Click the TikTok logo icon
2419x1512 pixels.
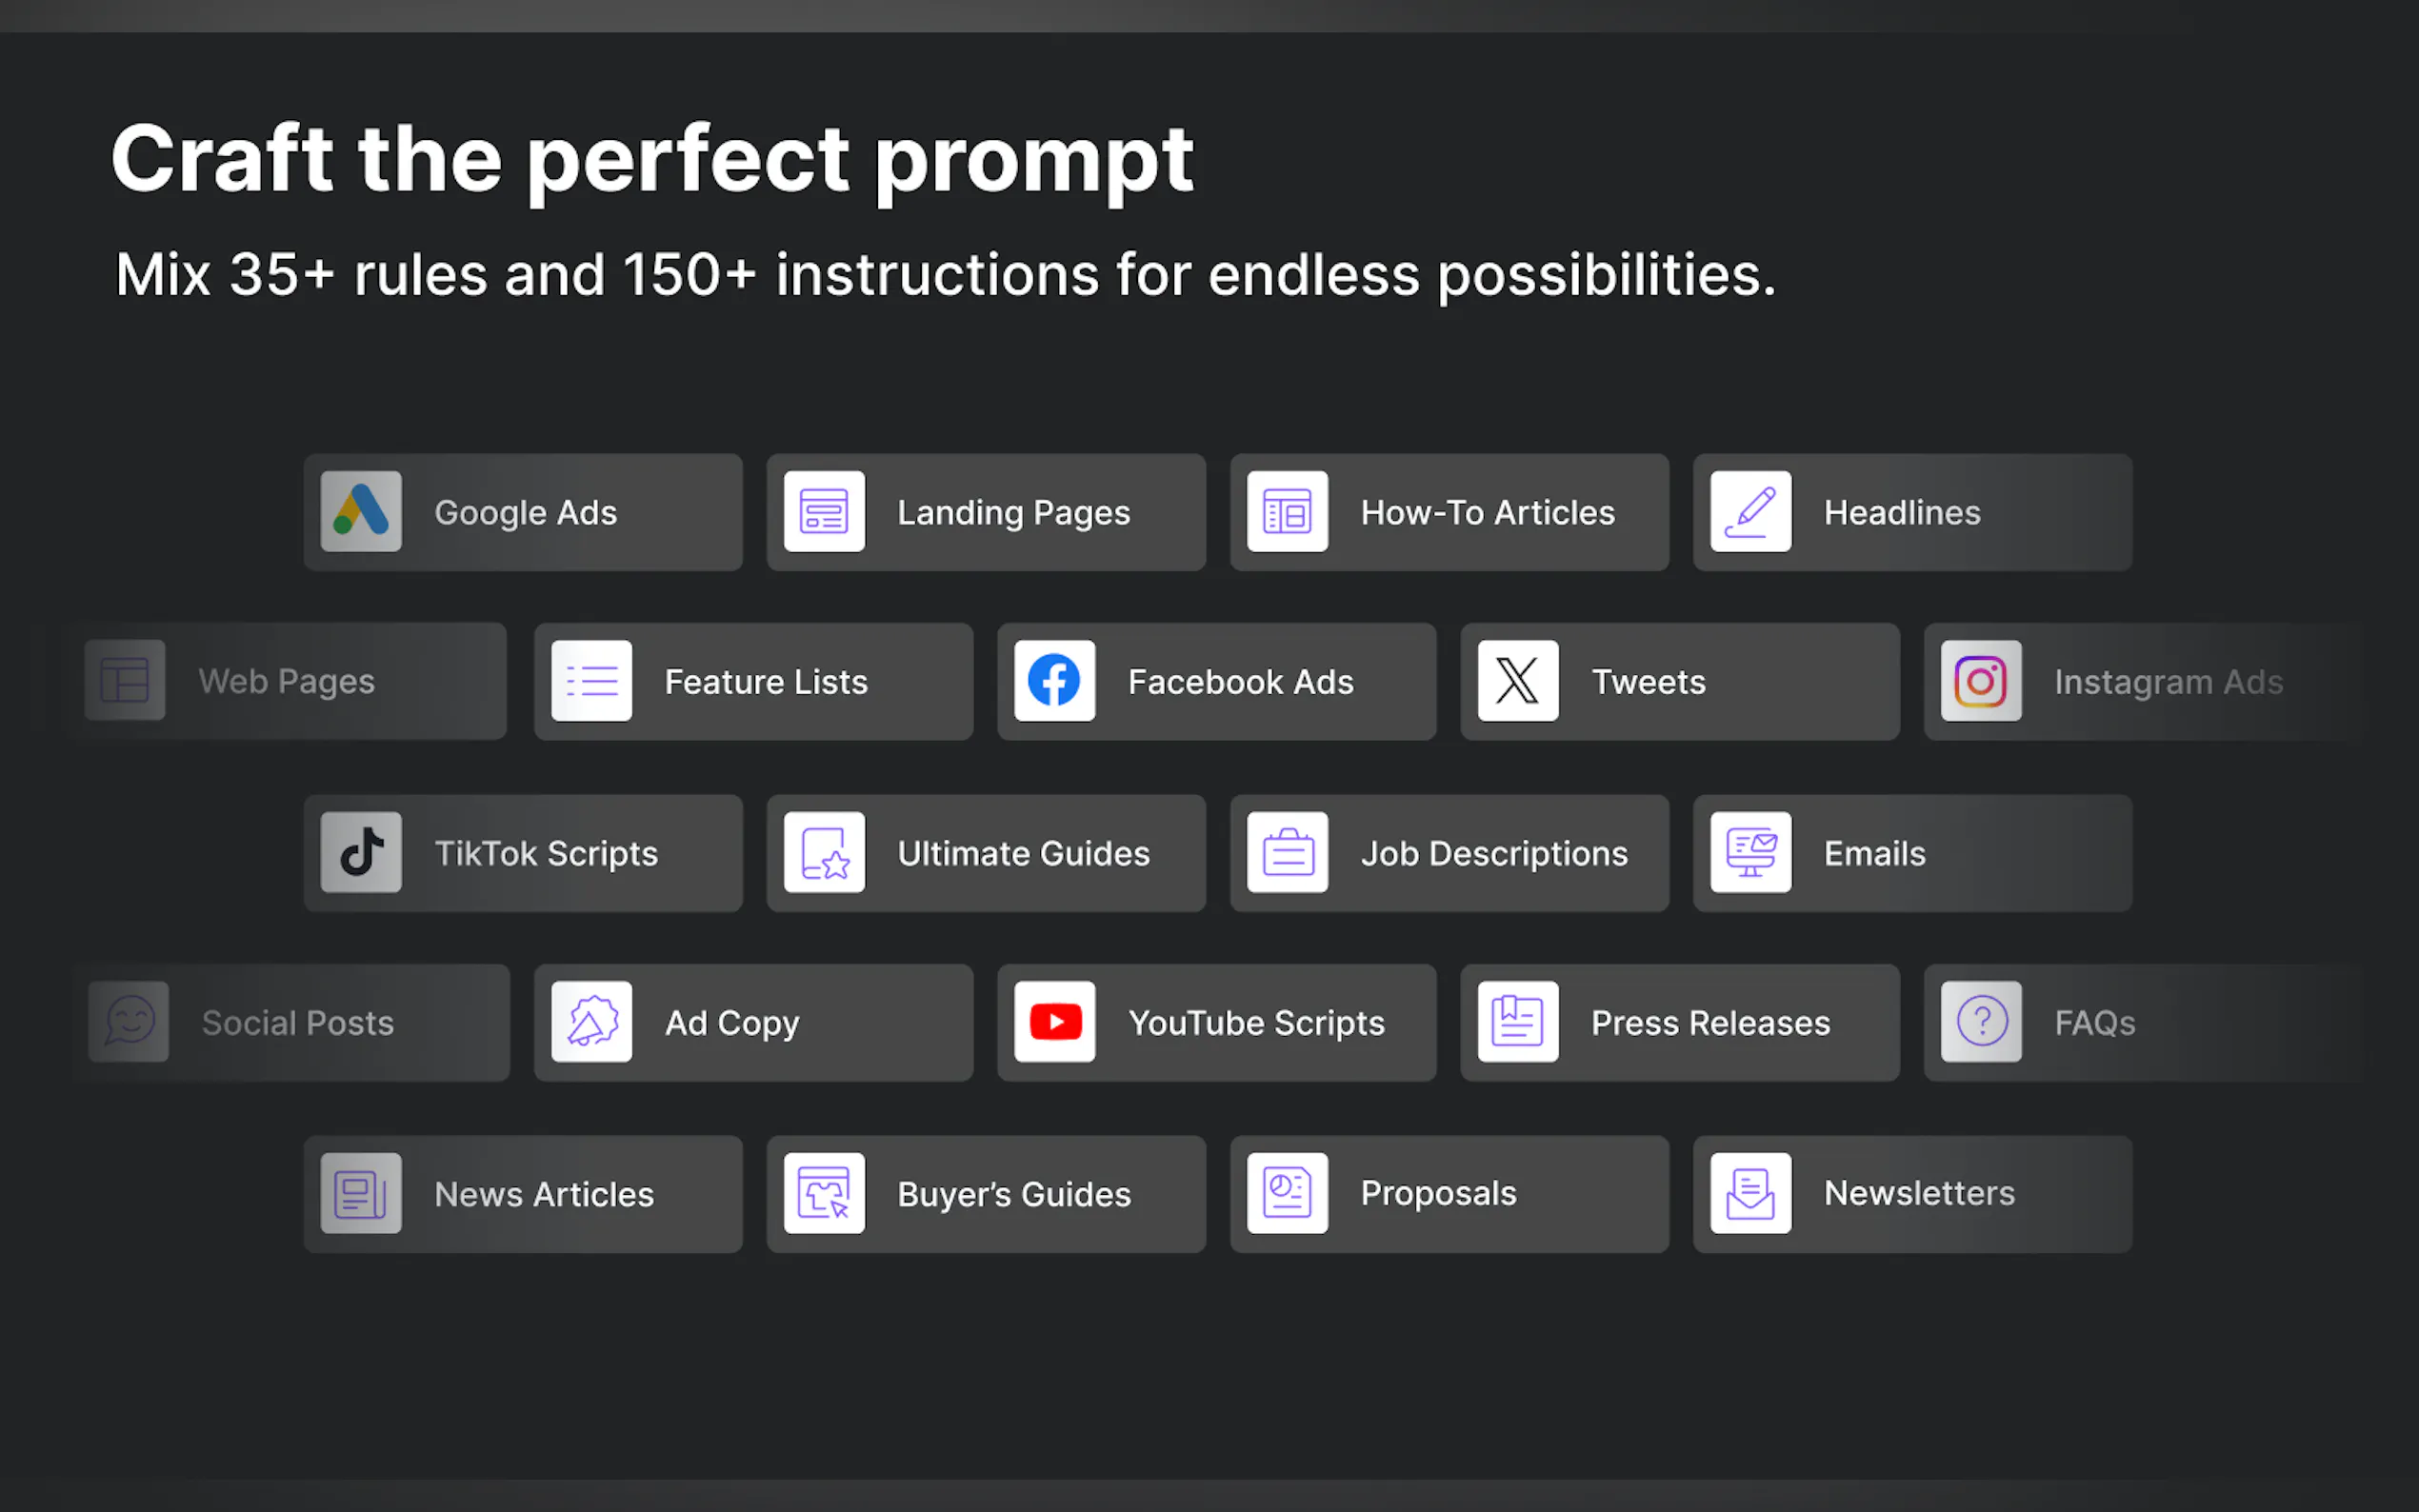click(x=361, y=853)
